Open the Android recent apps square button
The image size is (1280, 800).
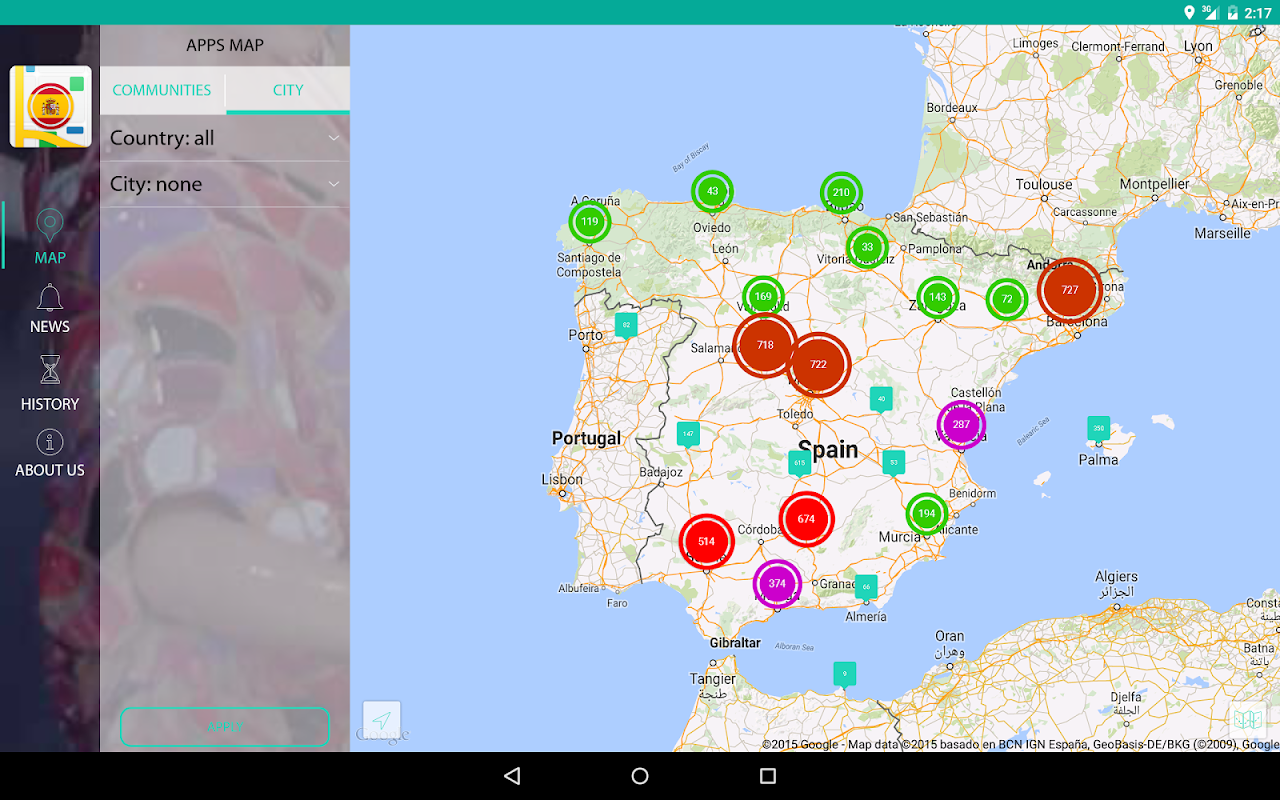[x=768, y=776]
